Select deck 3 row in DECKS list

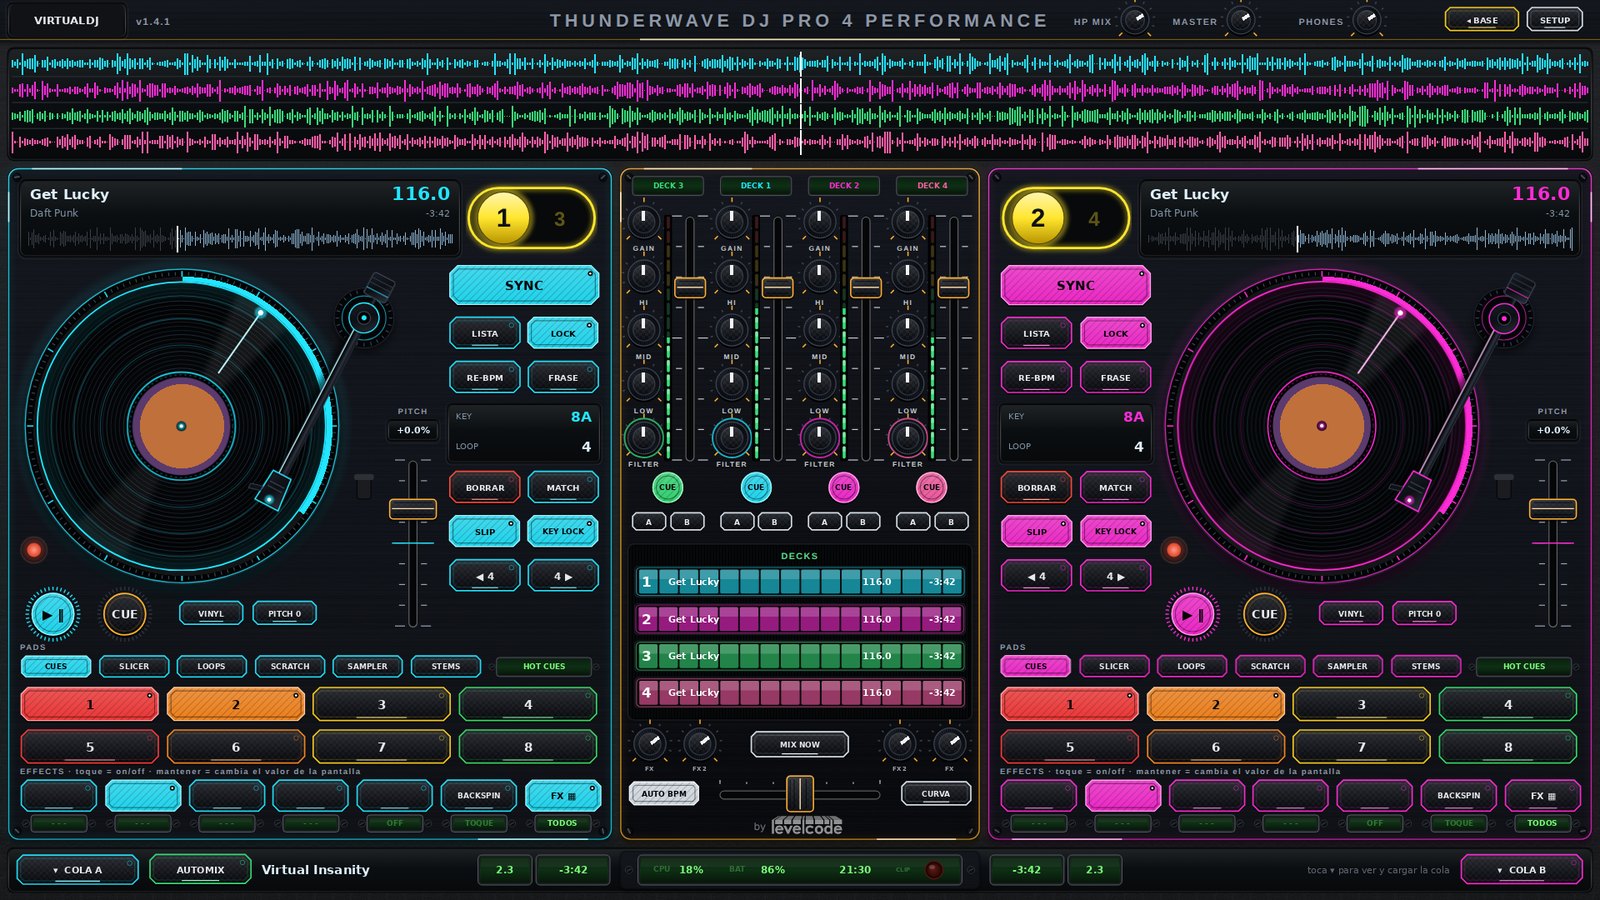pos(800,656)
